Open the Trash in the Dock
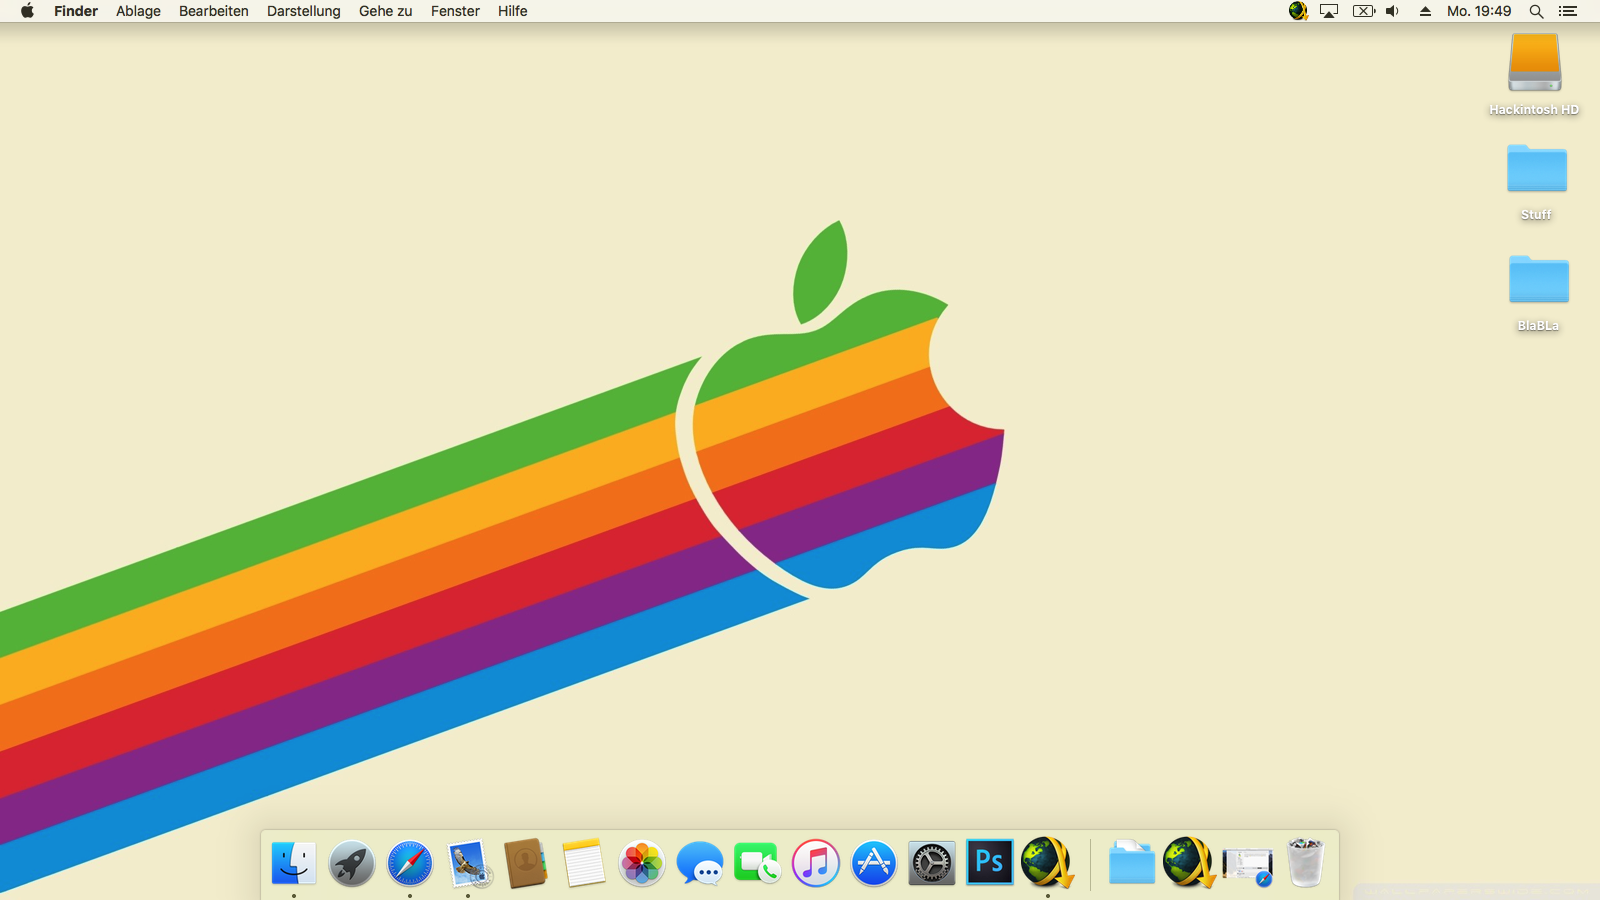The height and width of the screenshot is (900, 1600). (1305, 863)
